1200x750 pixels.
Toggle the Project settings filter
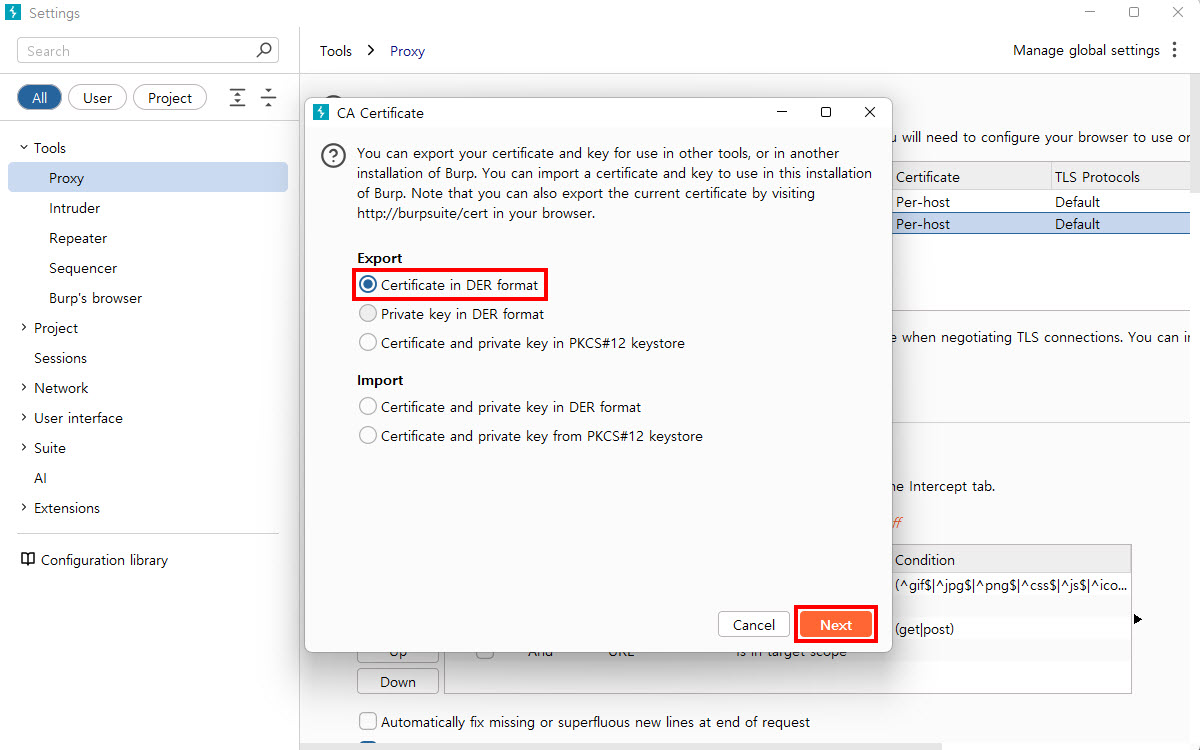[170, 97]
